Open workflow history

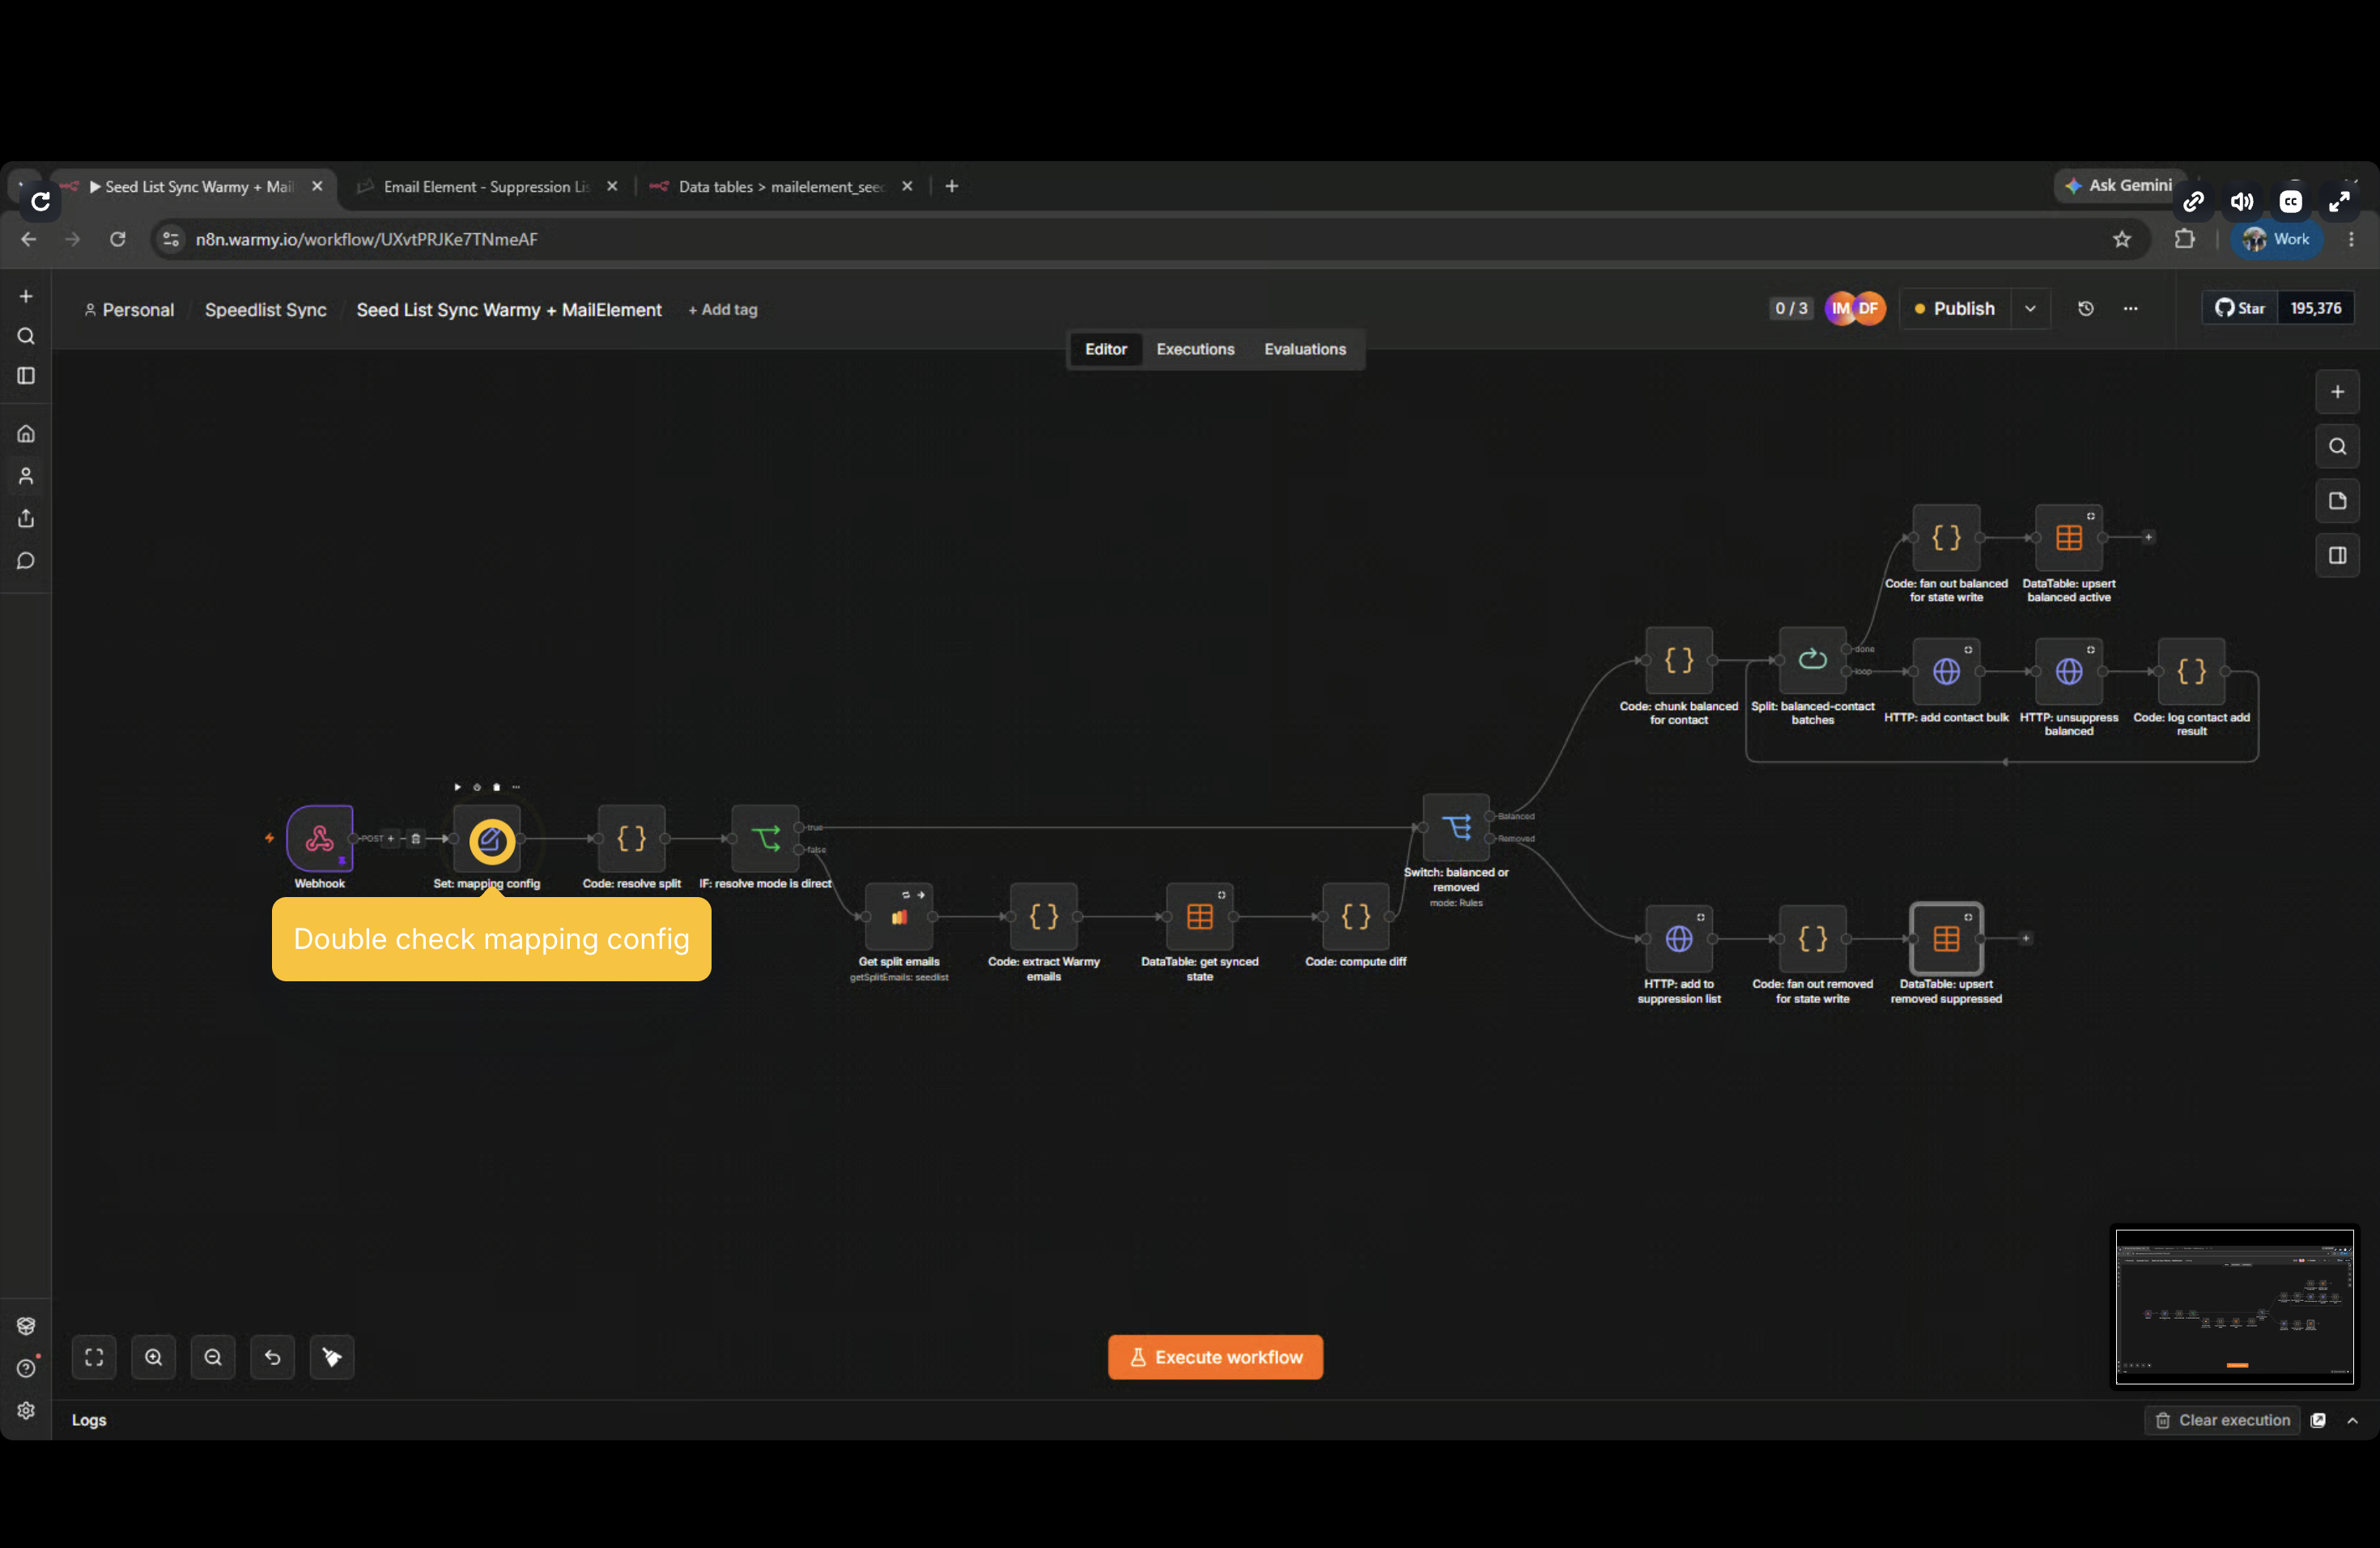click(2085, 309)
